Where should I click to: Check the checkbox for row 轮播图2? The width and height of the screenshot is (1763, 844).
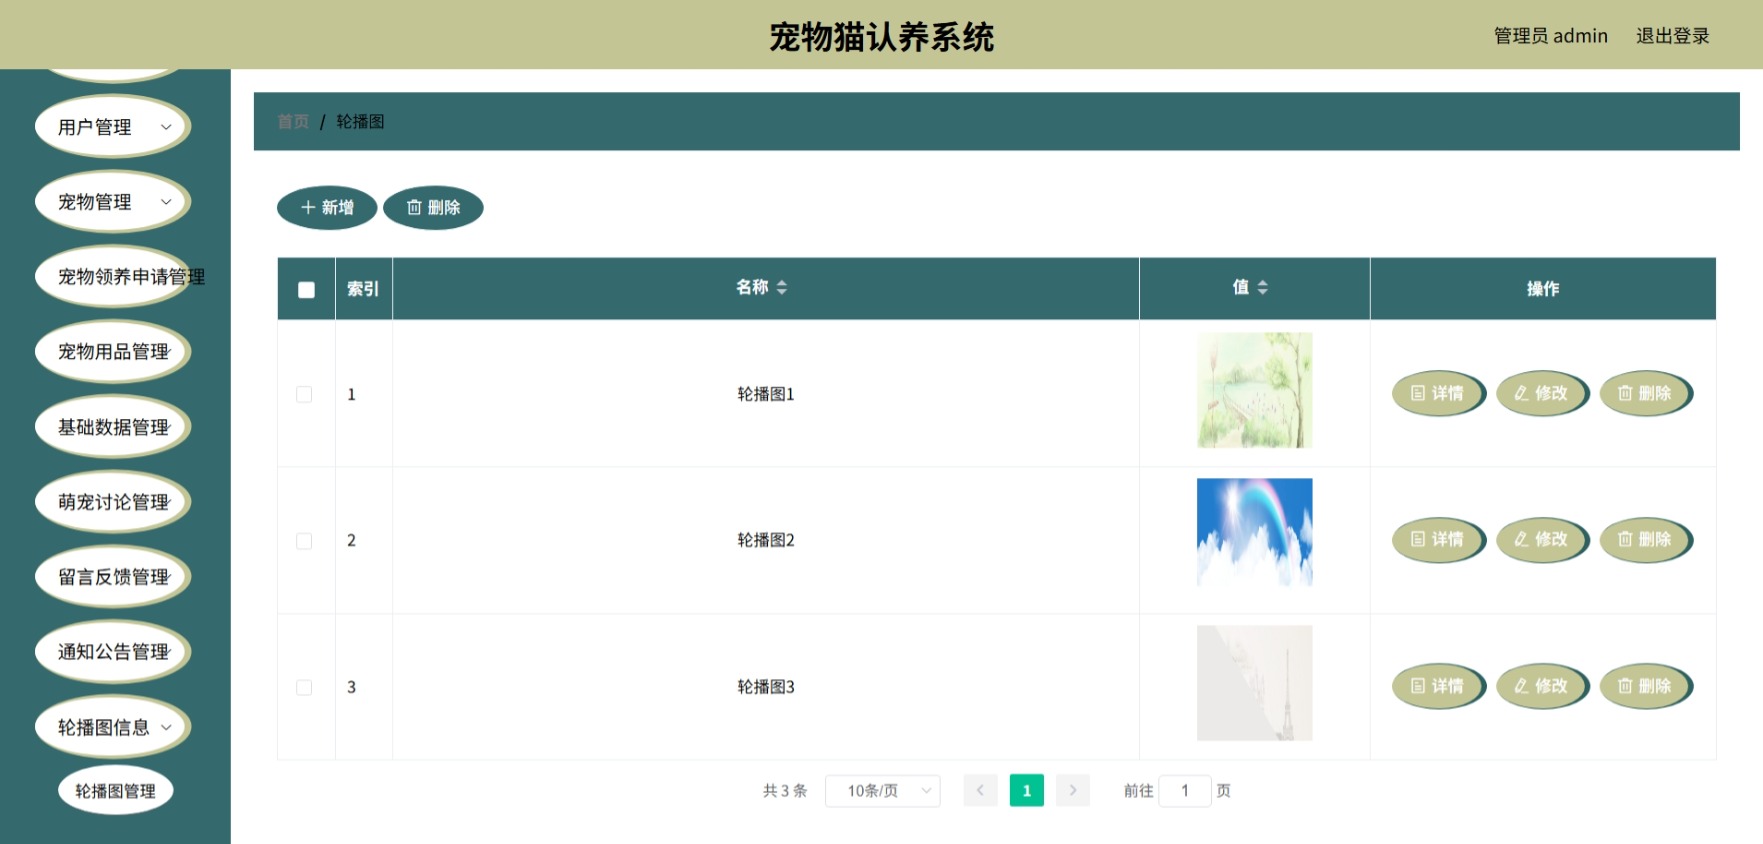304,541
